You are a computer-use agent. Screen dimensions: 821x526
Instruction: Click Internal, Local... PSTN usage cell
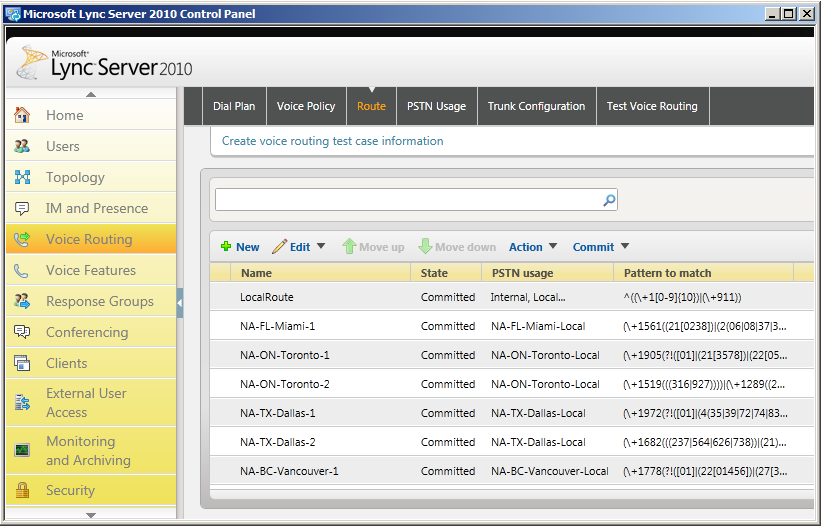[528, 297]
